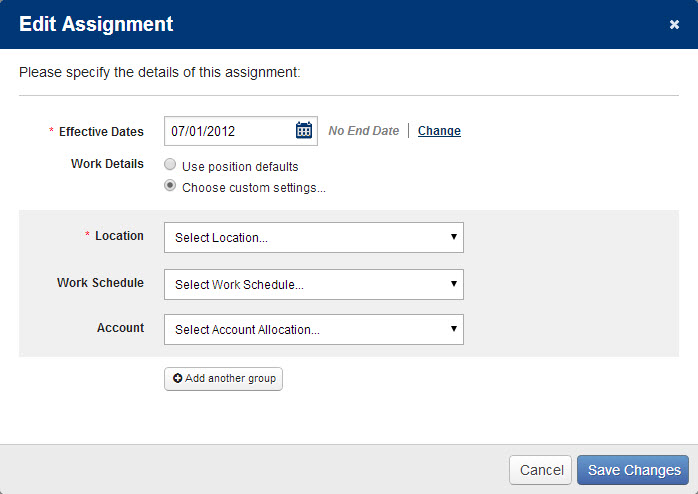Click the No End Date text

click(364, 131)
